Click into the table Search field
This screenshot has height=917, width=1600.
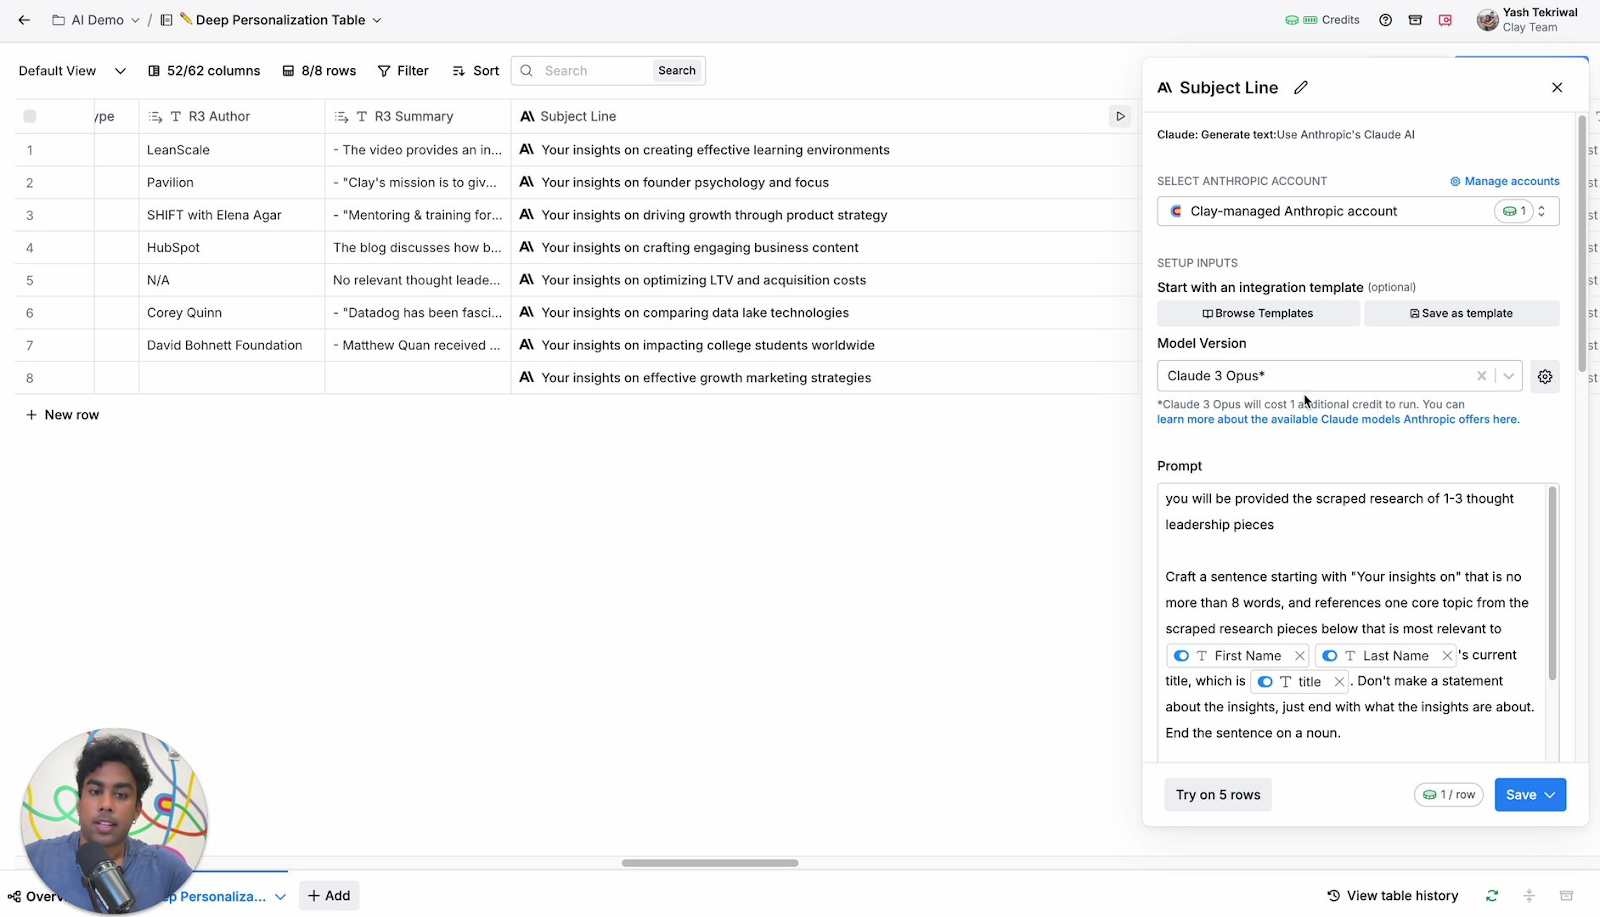595,71
